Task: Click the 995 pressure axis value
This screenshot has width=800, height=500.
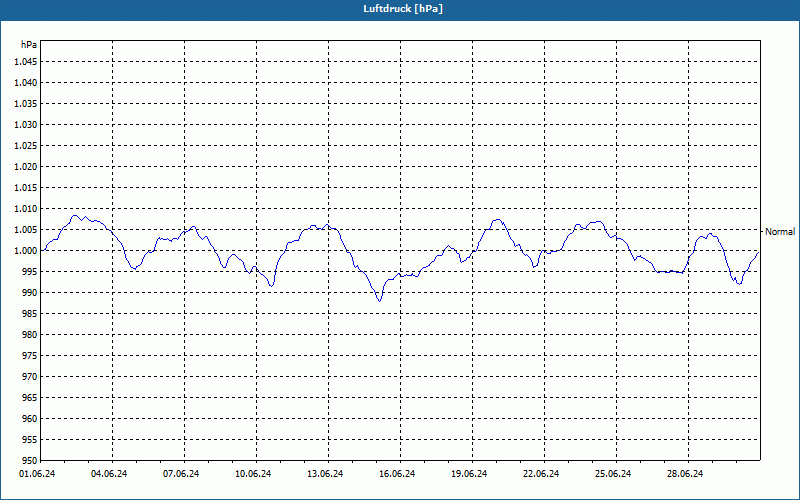Action: click(x=30, y=271)
